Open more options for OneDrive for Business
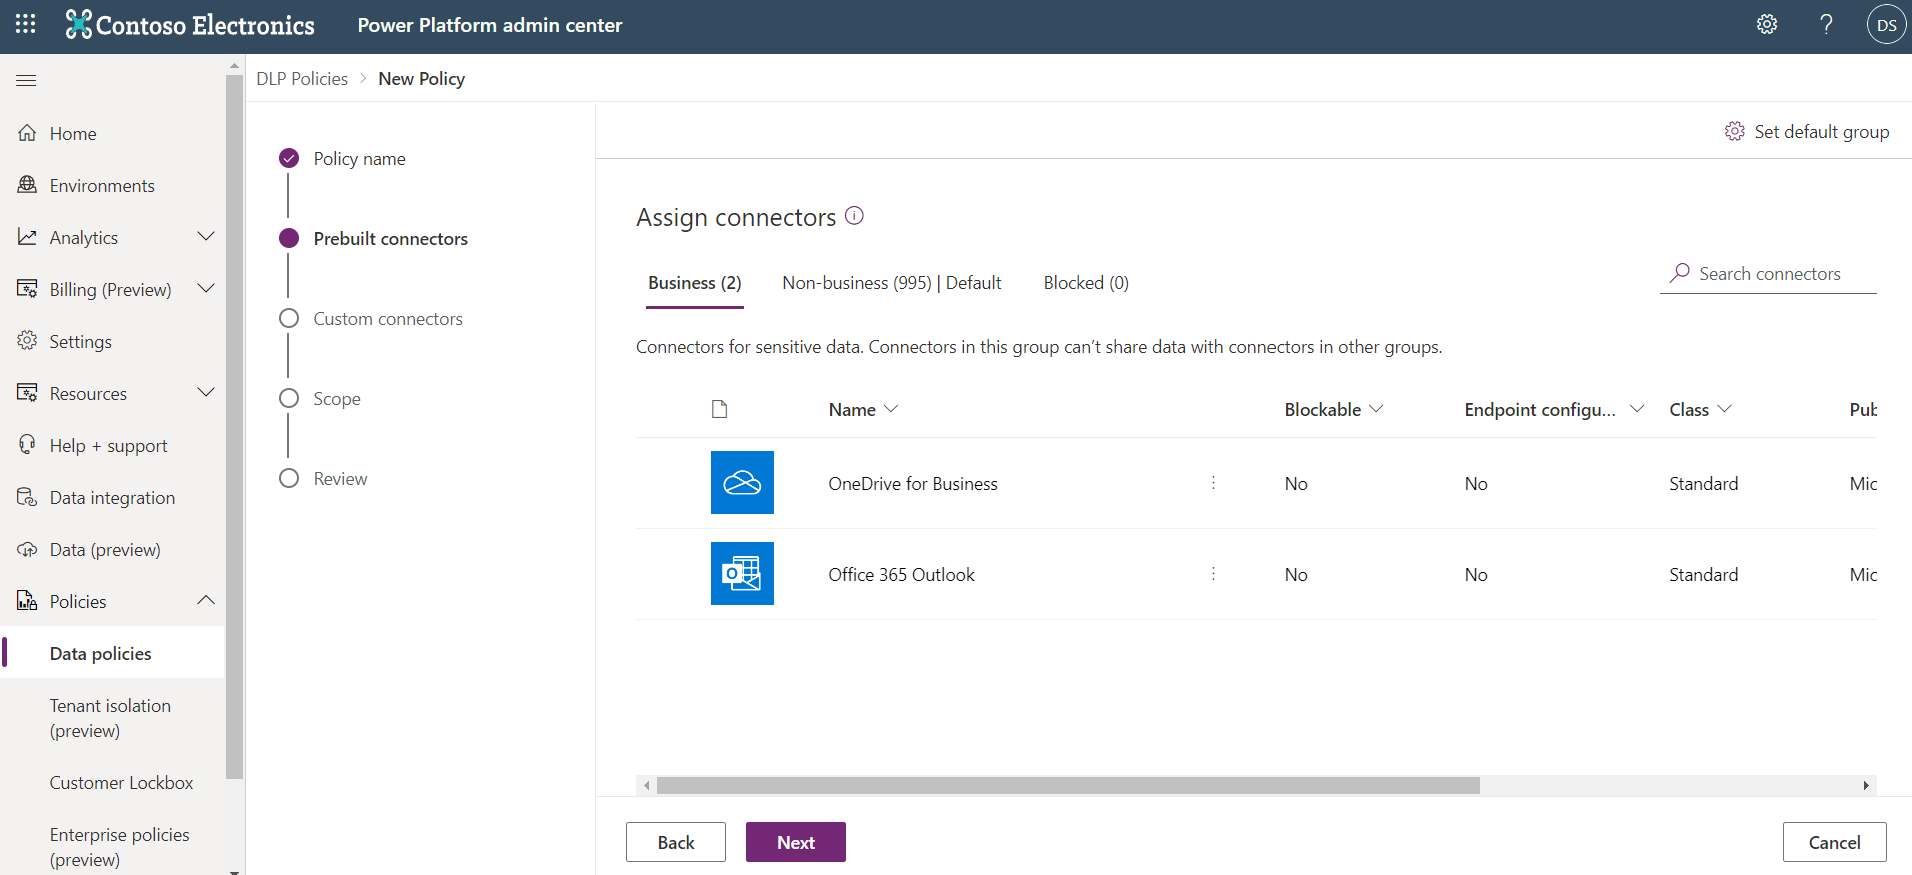Viewport: 1912px width, 875px height. click(1213, 483)
